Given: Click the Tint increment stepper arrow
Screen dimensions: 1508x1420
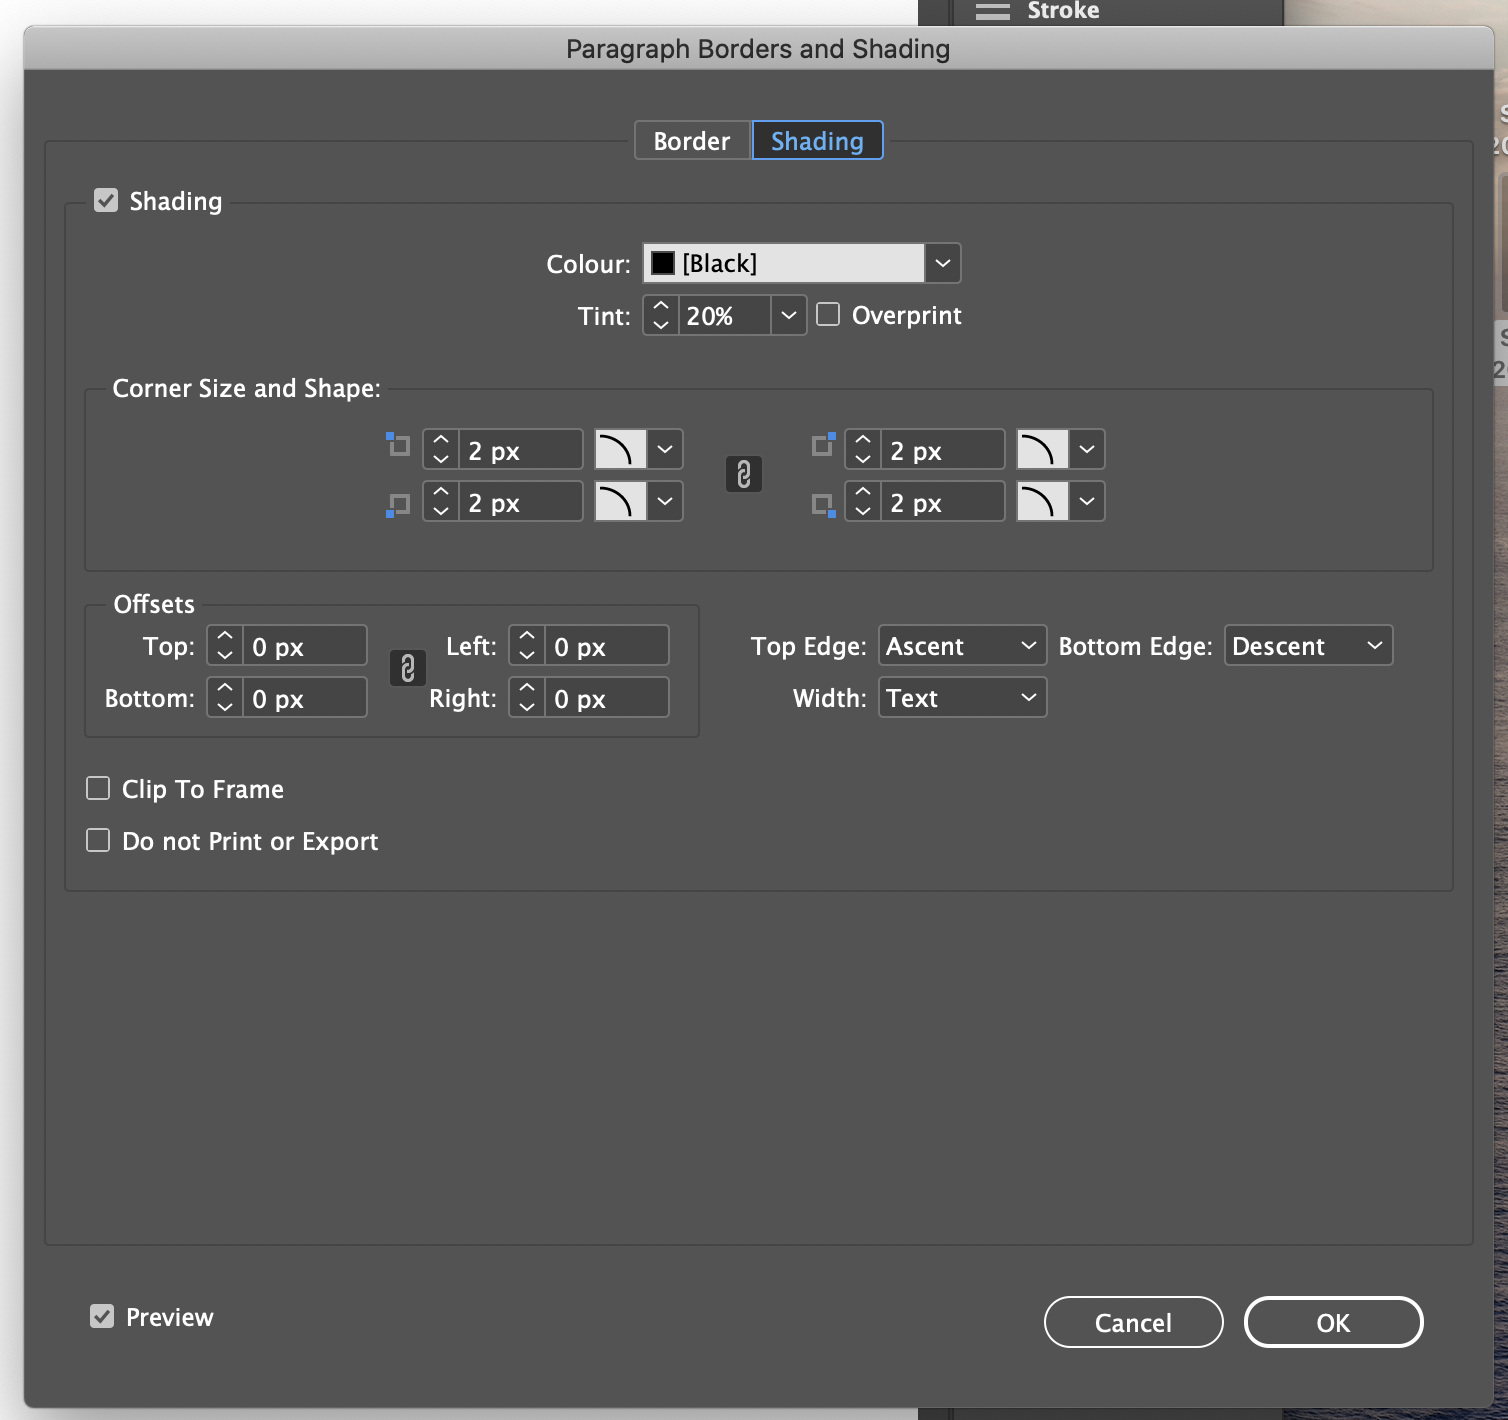Looking at the screenshot, I should (660, 308).
